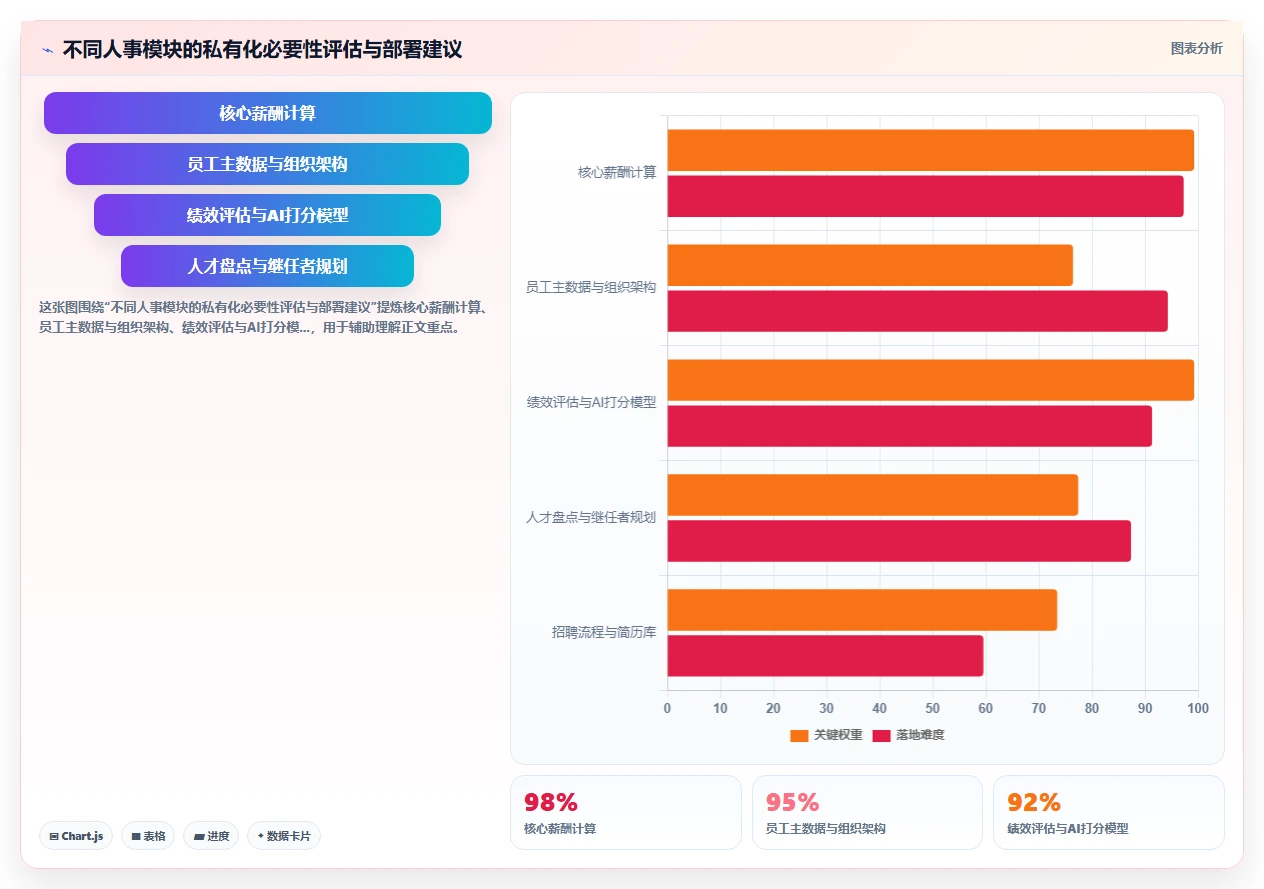1264x889 pixels.
Task: Select the 绩效评估与AI打分模型 funnel bar
Action: point(268,215)
